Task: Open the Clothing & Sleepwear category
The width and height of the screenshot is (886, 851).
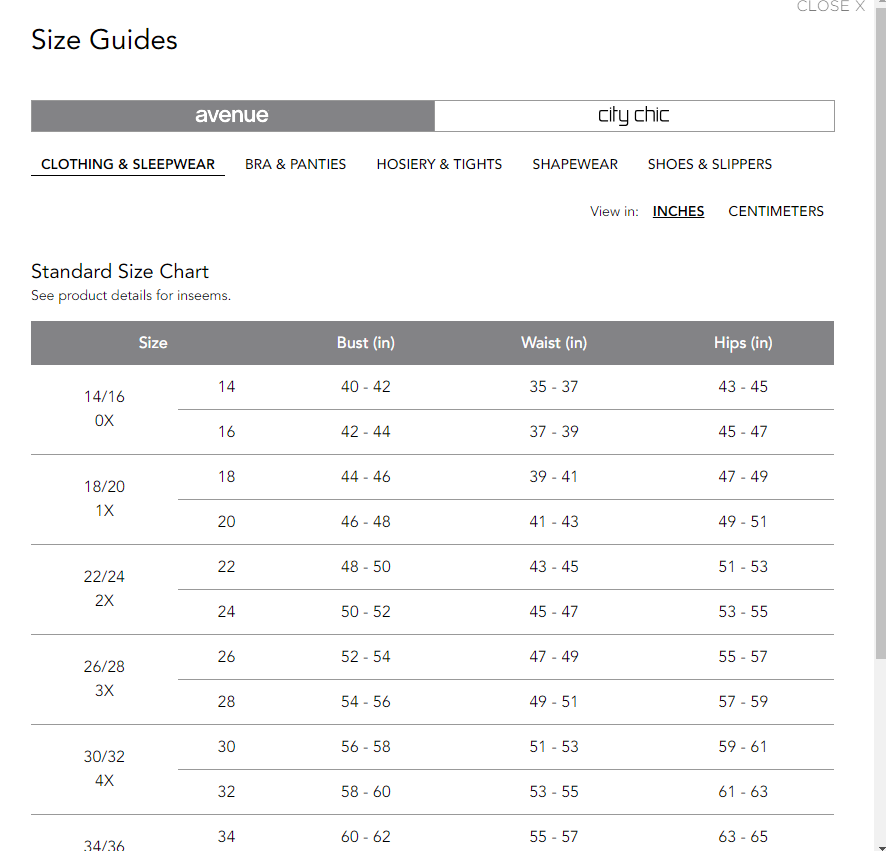Action: coord(128,164)
